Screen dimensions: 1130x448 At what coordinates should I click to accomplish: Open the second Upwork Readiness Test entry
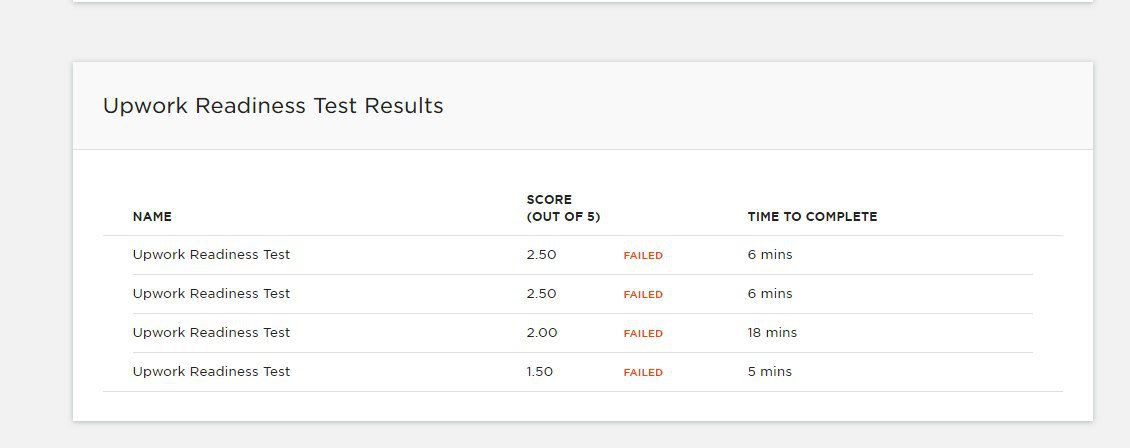pyautogui.click(x=211, y=293)
